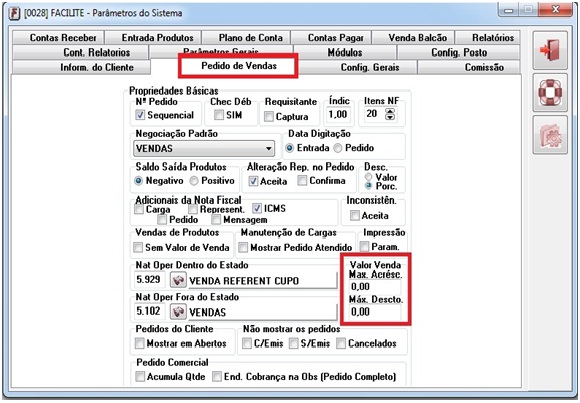Click the VENDAS button under Fora do Estado
The image size is (580, 403).
263,312
